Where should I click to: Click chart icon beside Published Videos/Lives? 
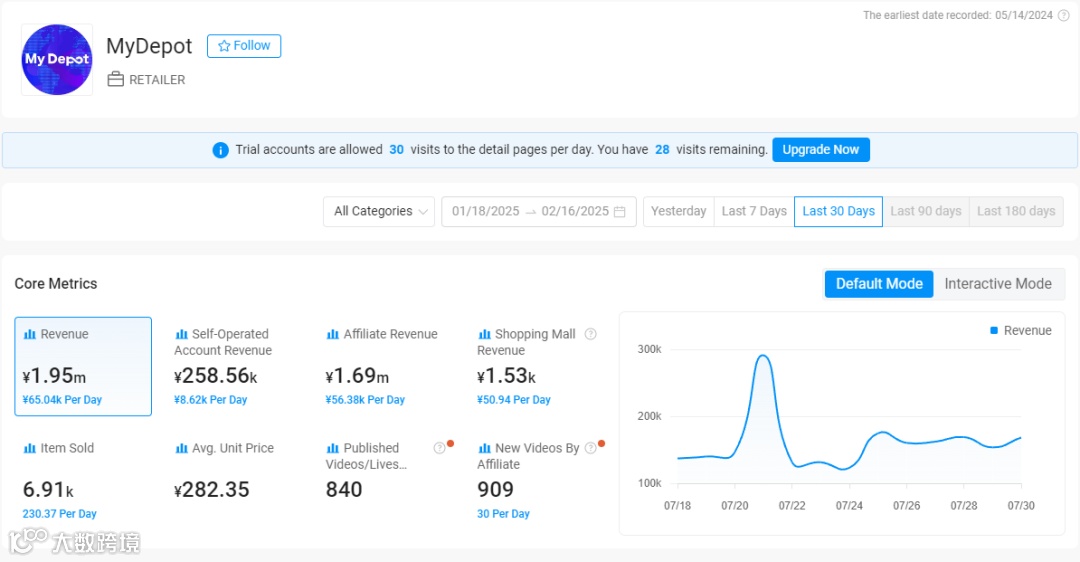(333, 448)
